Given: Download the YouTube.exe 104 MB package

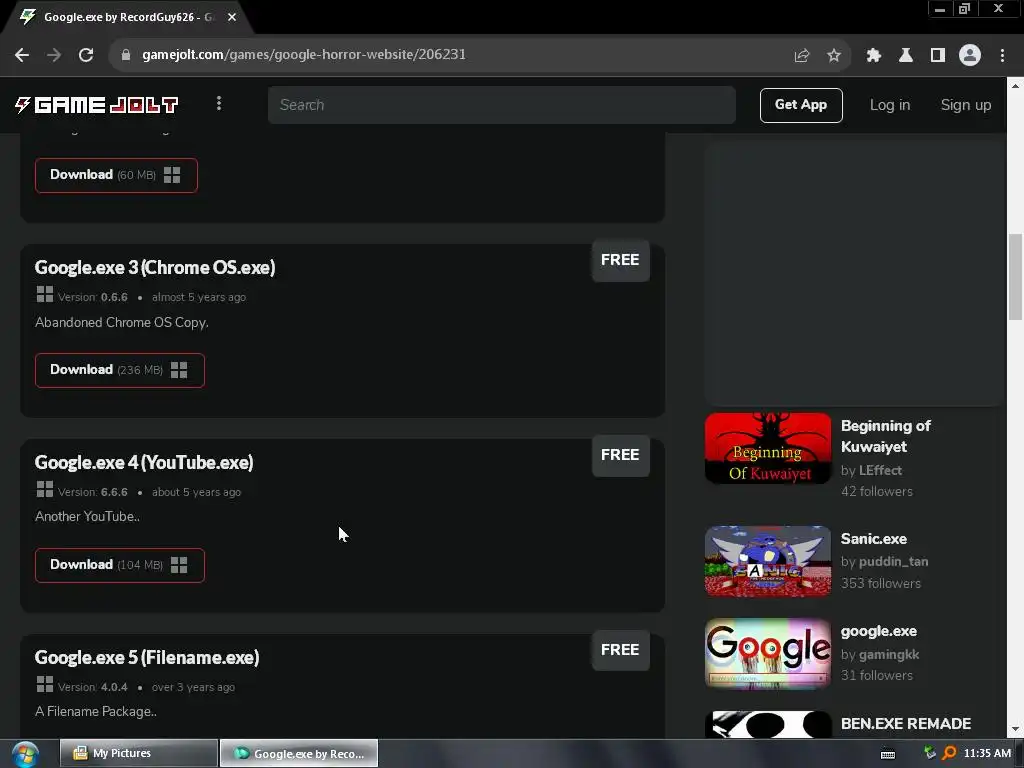Looking at the screenshot, I should tap(120, 565).
